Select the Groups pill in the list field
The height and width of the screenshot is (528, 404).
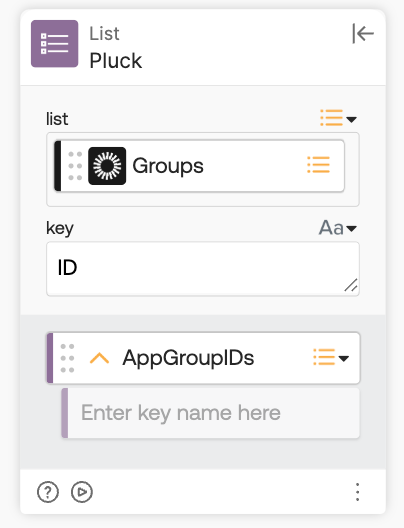pos(199,166)
